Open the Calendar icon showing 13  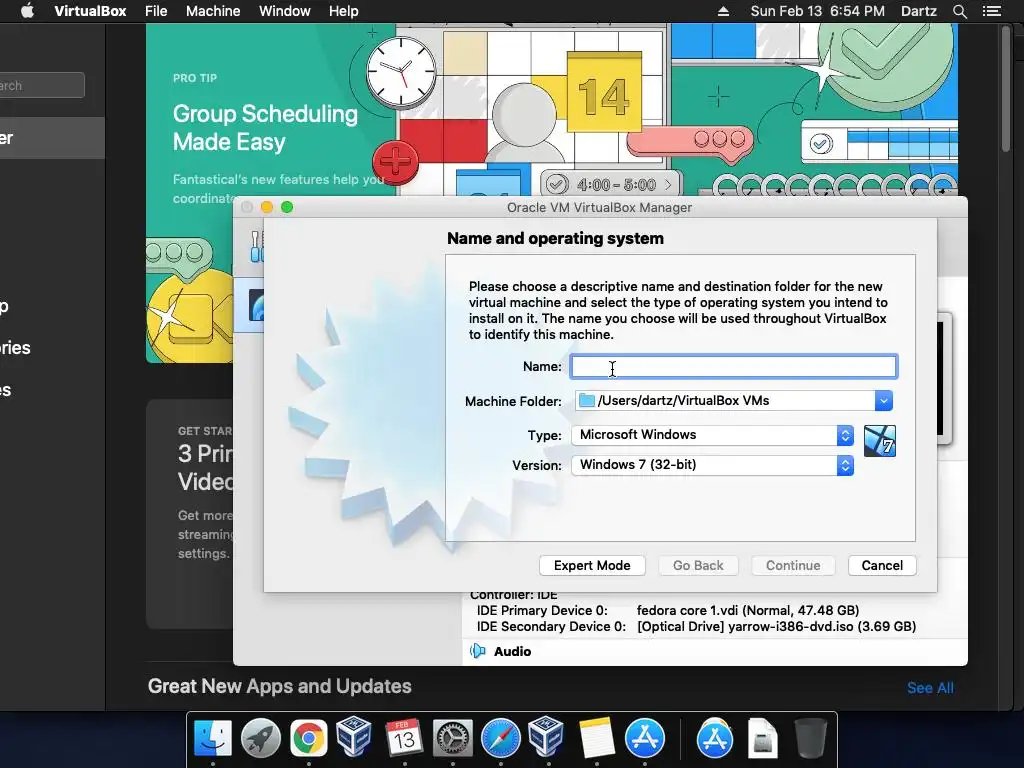[x=404, y=738]
